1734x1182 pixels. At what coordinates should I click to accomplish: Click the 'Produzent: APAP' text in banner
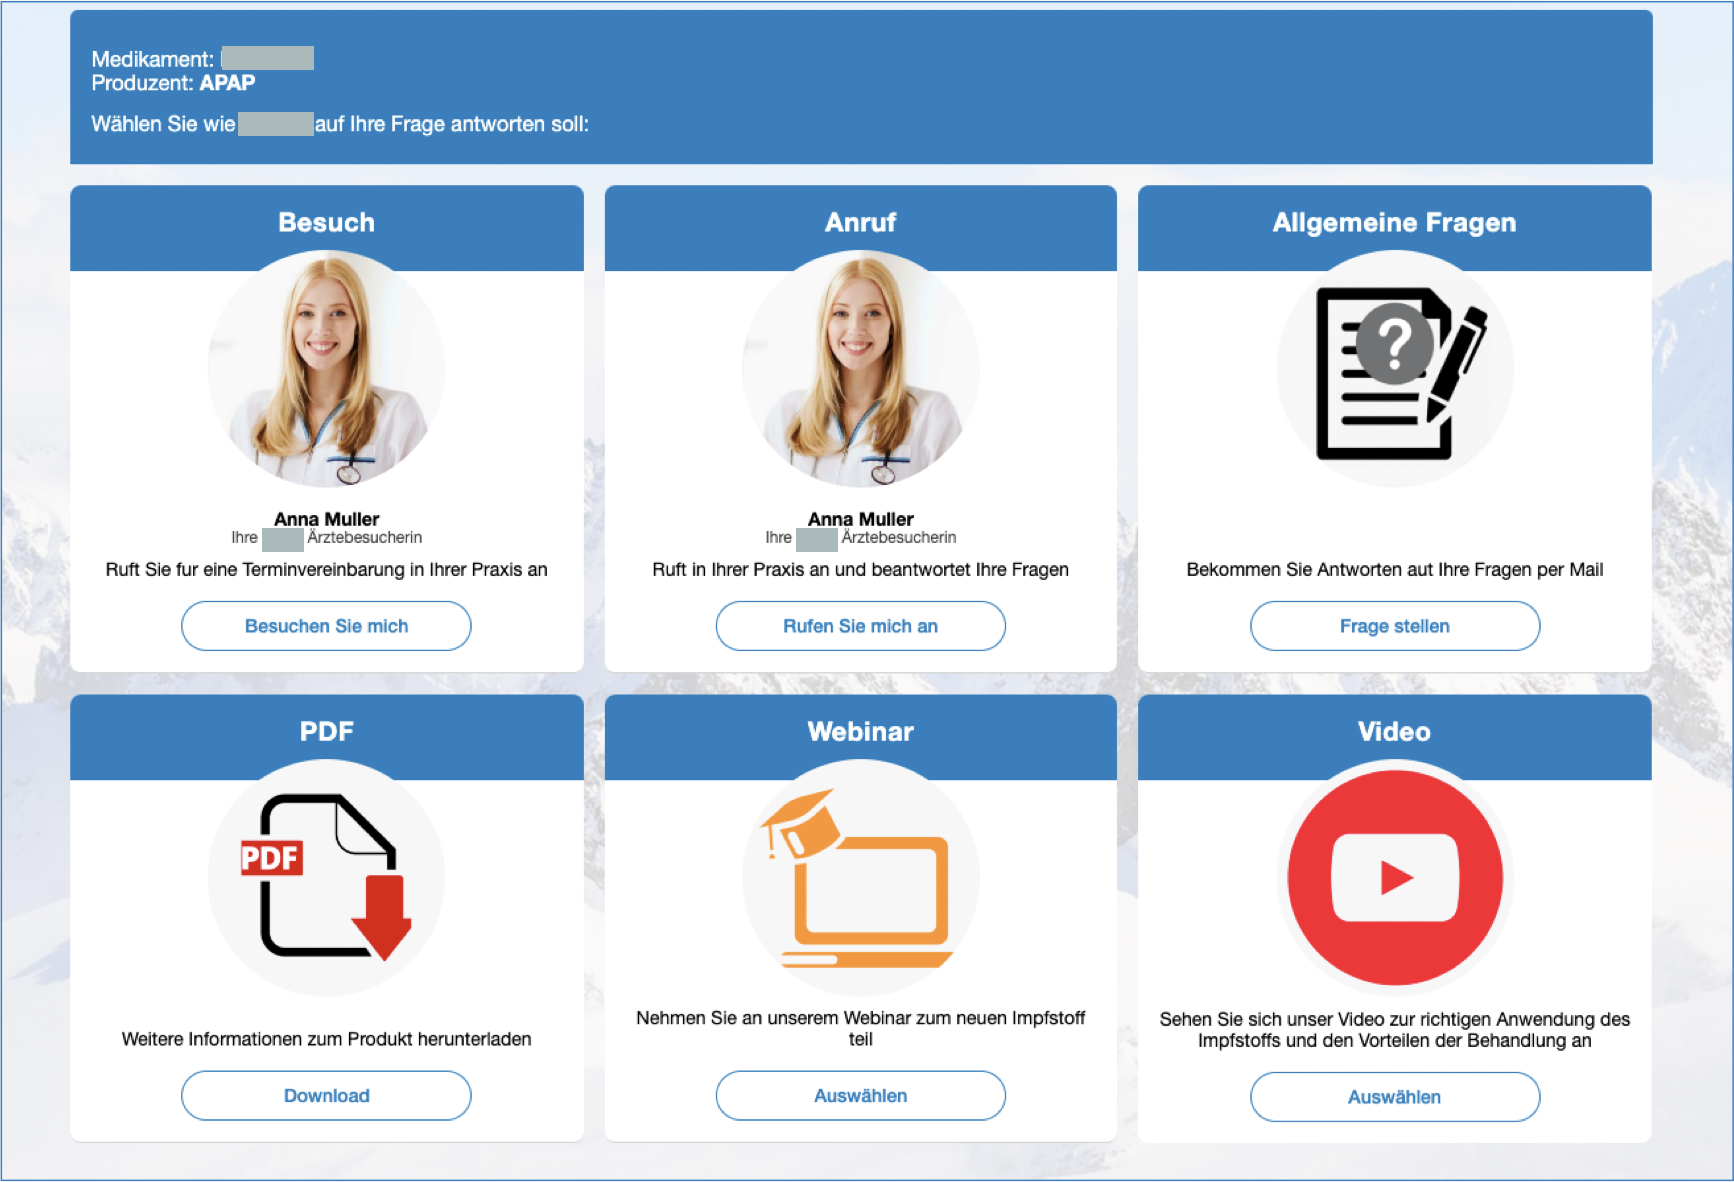pyautogui.click(x=173, y=83)
